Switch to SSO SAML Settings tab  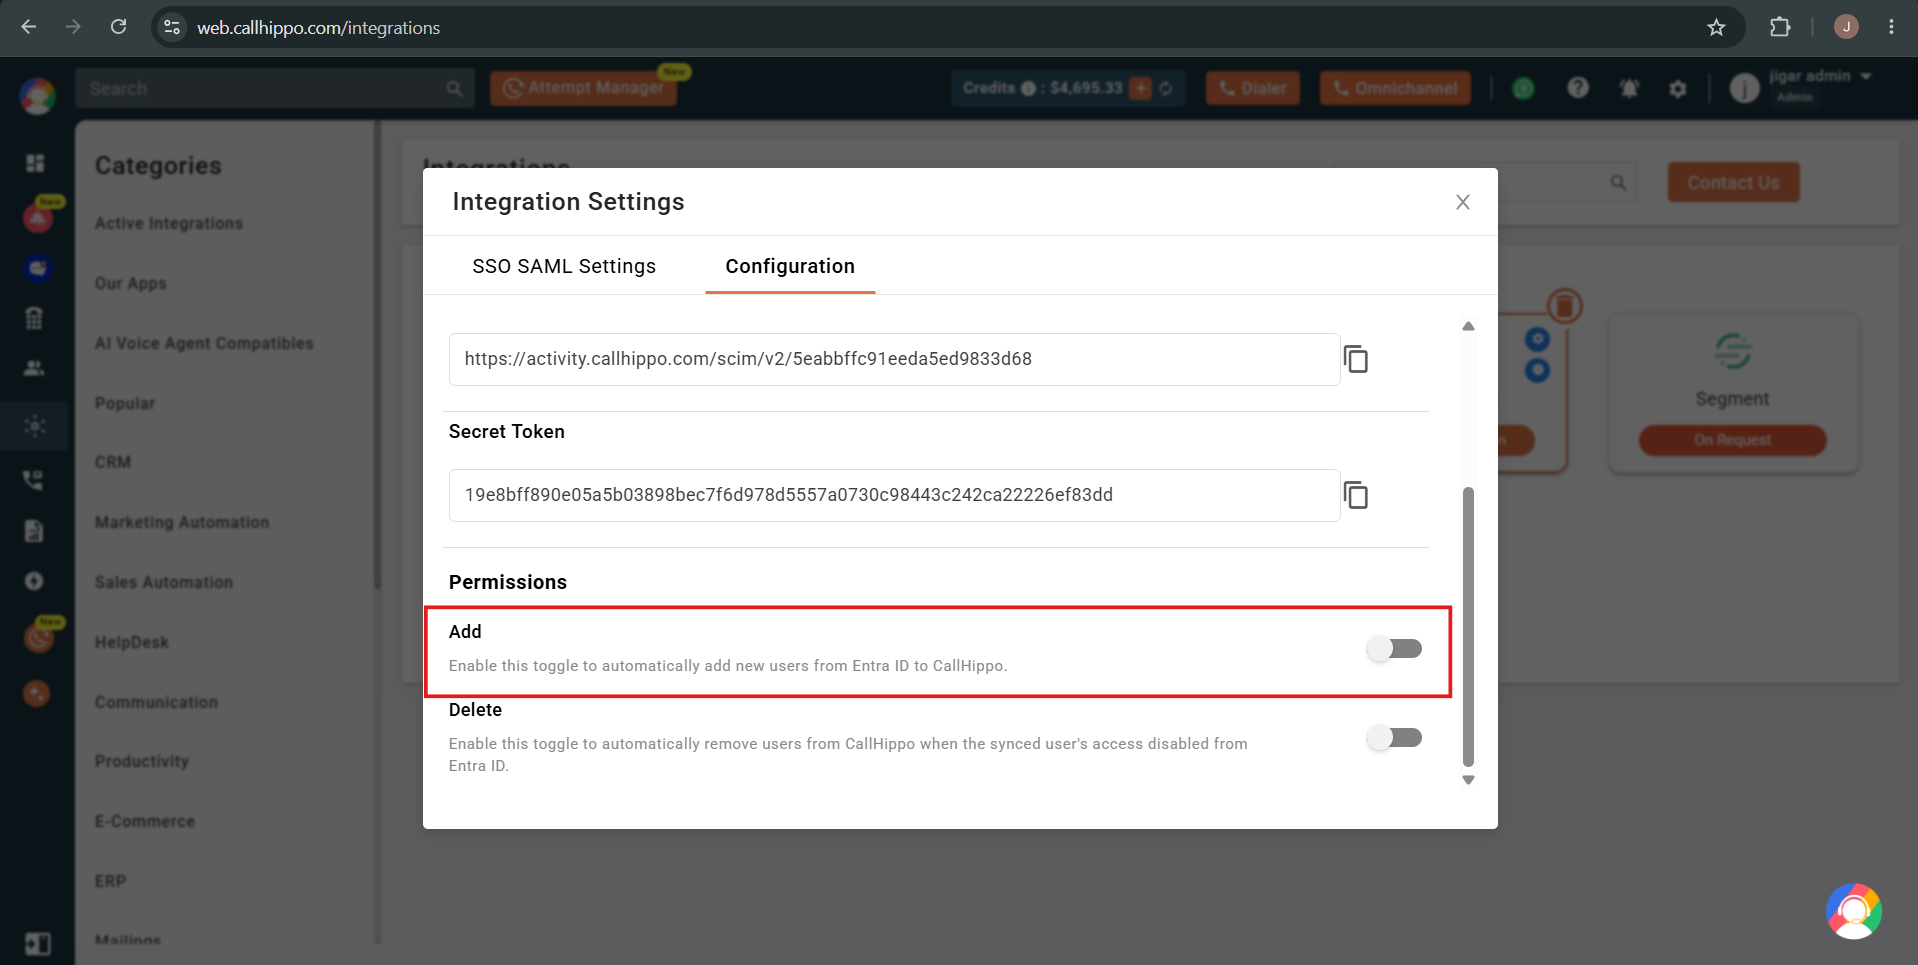click(x=564, y=266)
